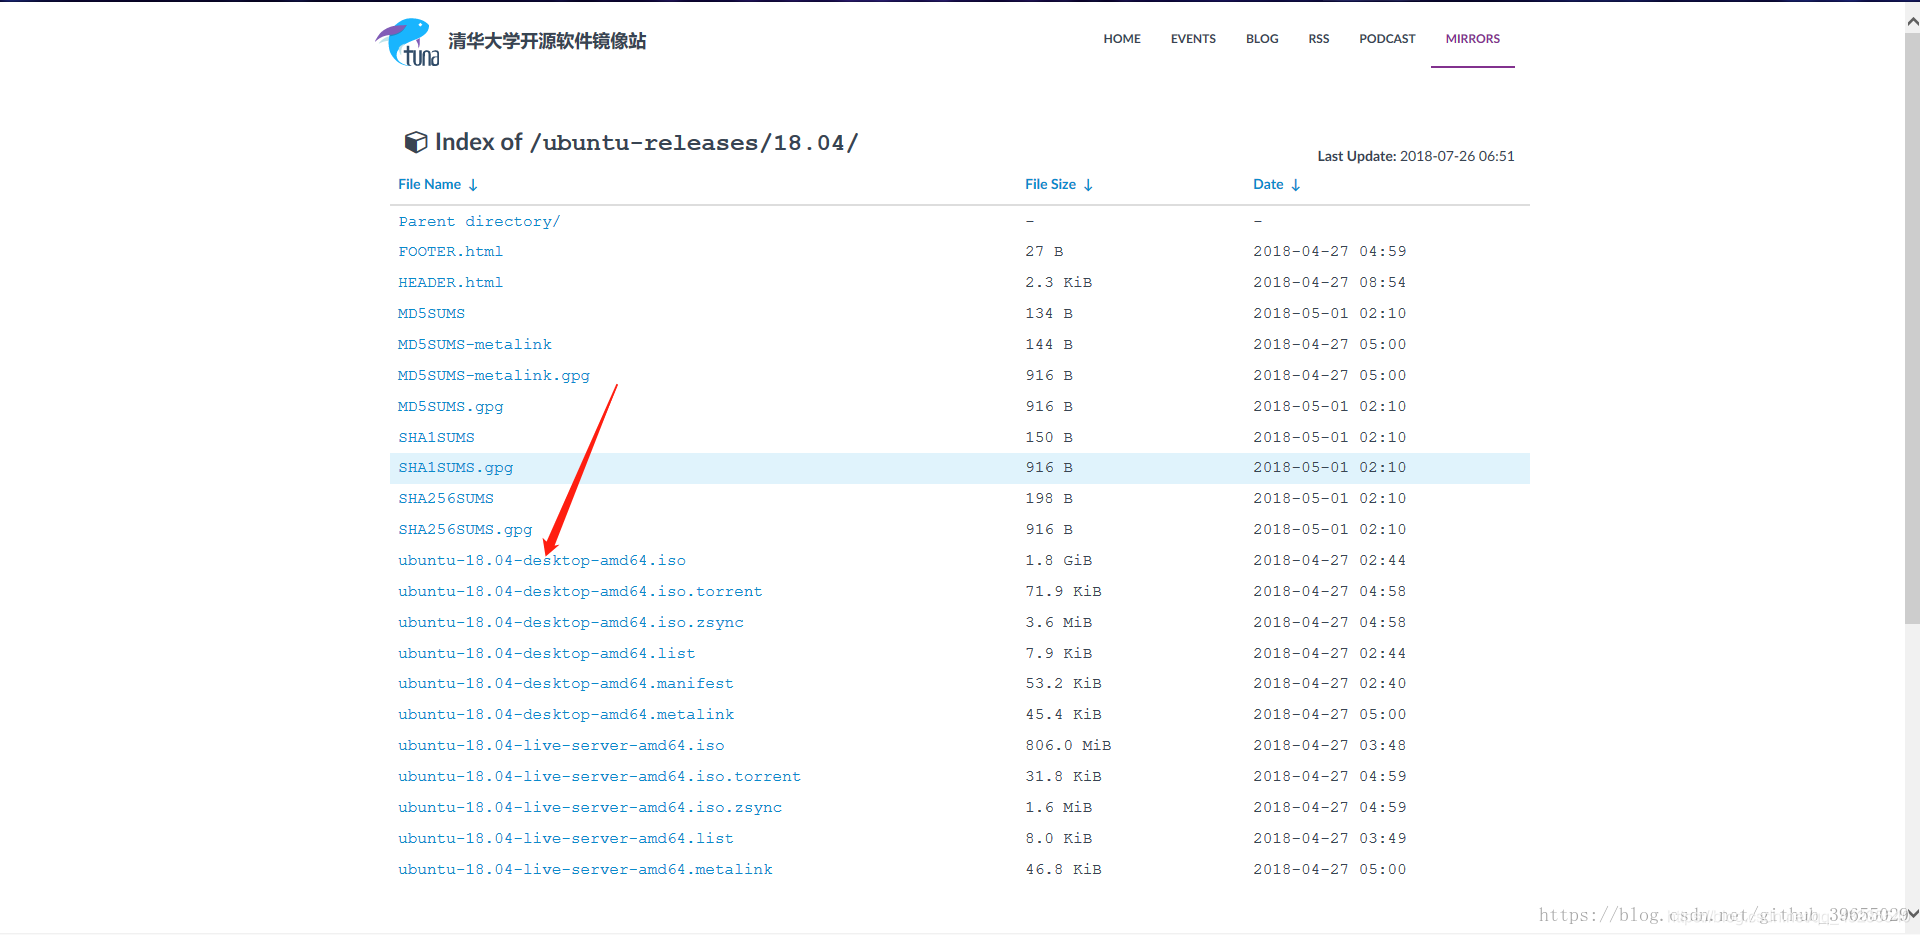1920x935 pixels.
Task: Click the 清华大学开源软件镜像站 site title
Action: coord(547,41)
